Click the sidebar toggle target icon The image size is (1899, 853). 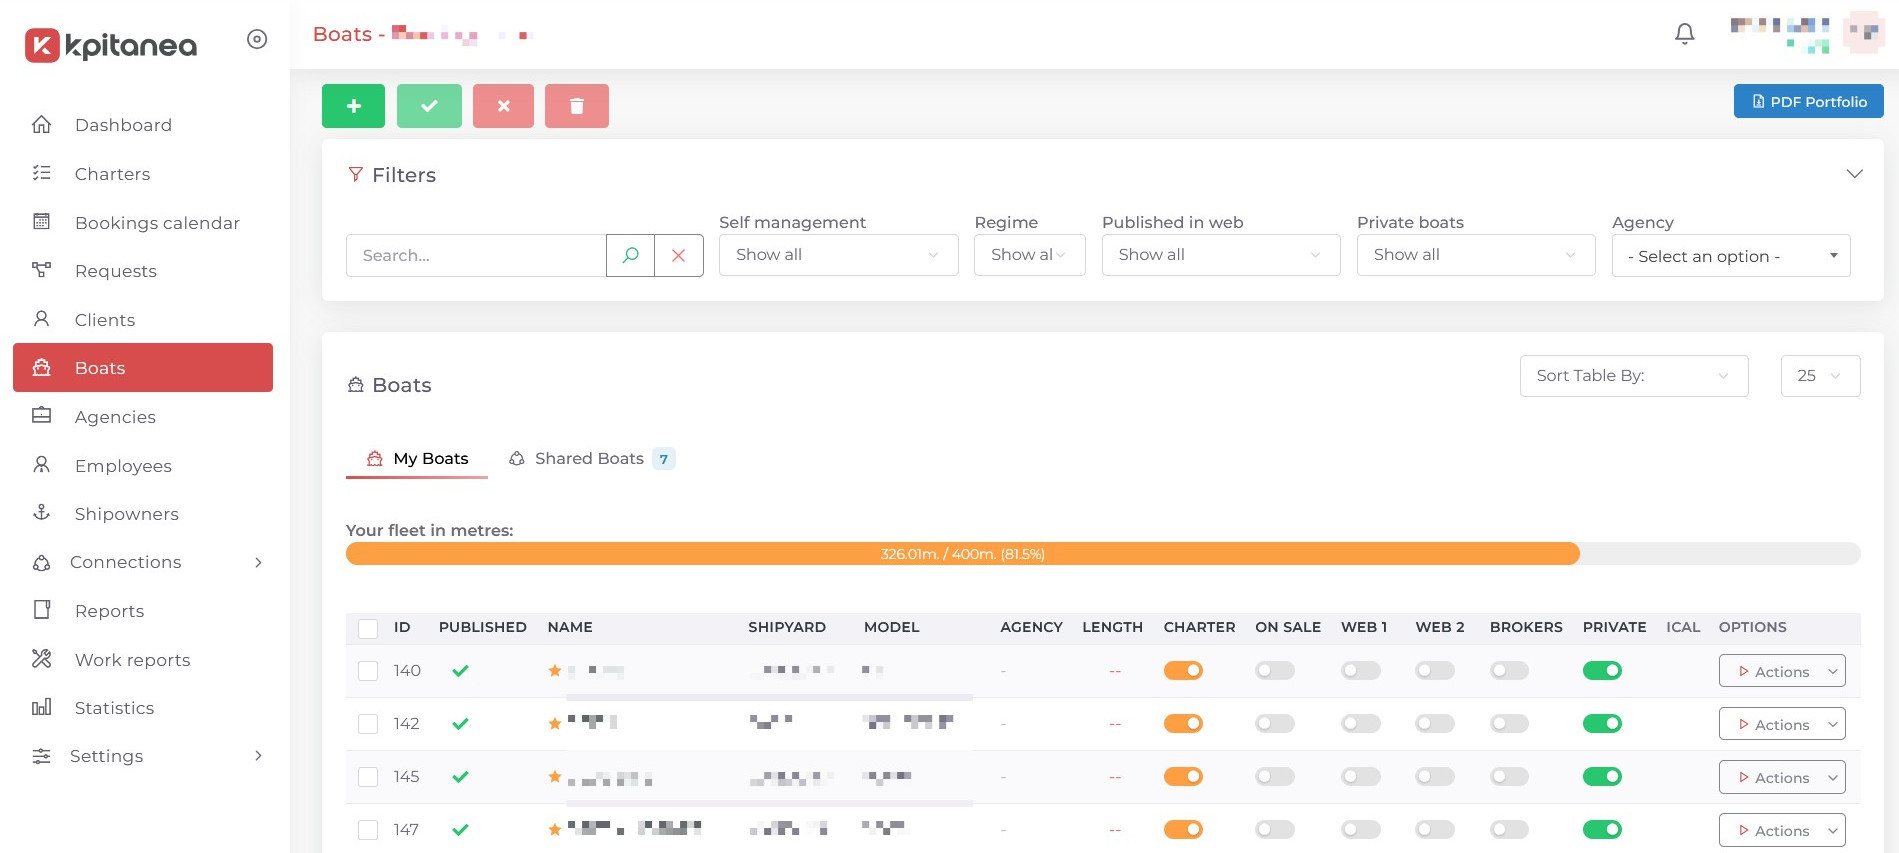(x=257, y=39)
